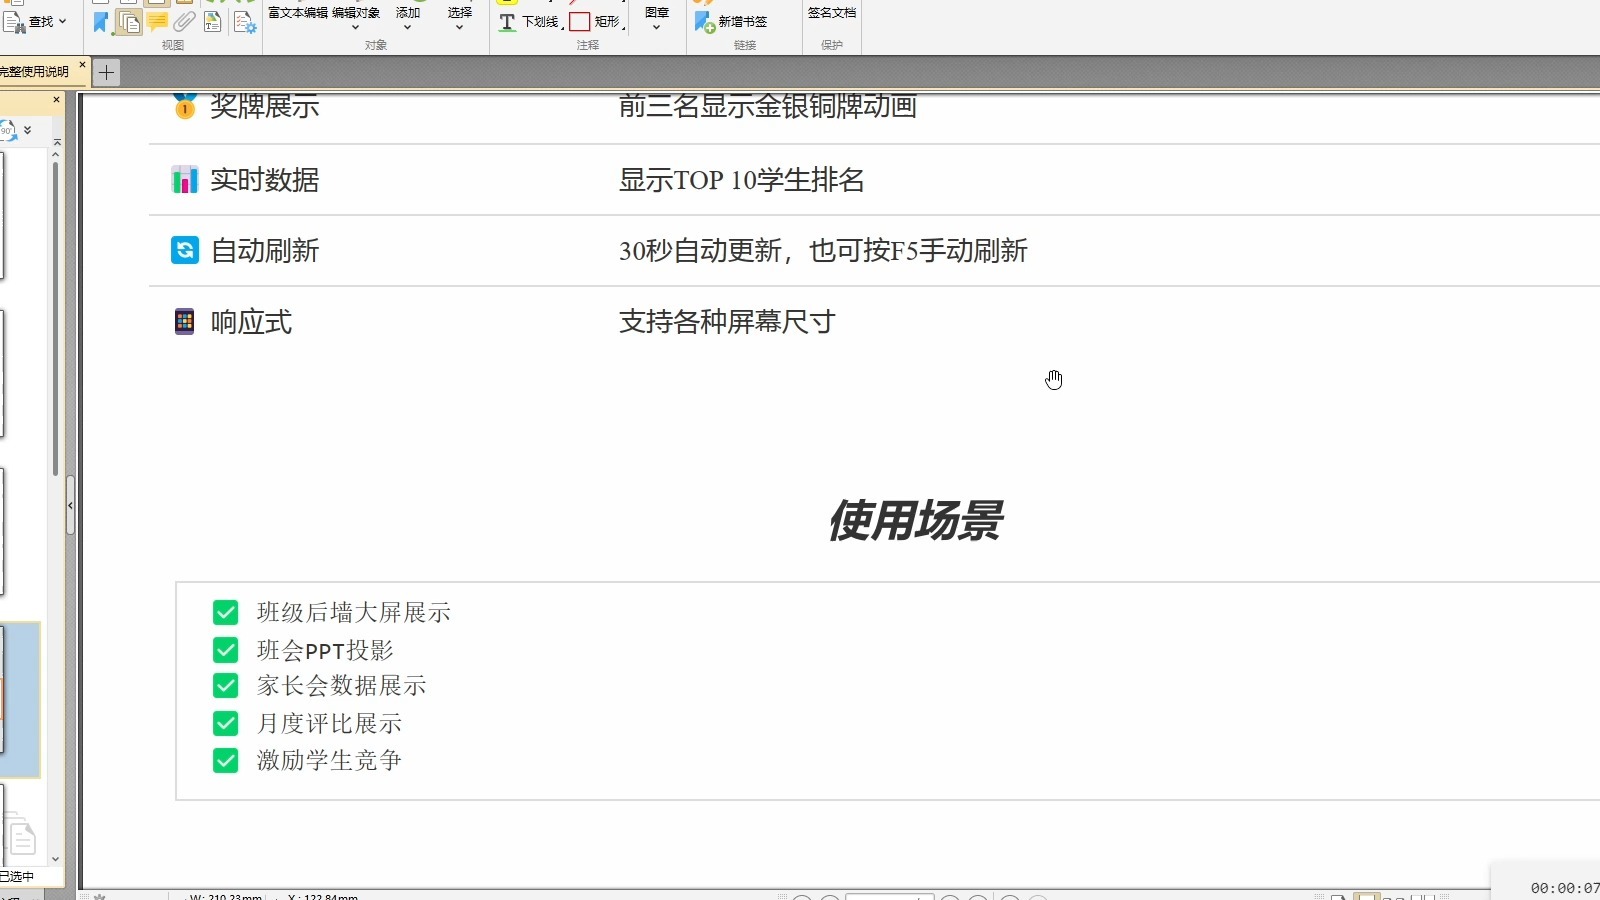The height and width of the screenshot is (900, 1600).
Task: Select the 下划线 underline annotation tool
Action: point(527,22)
